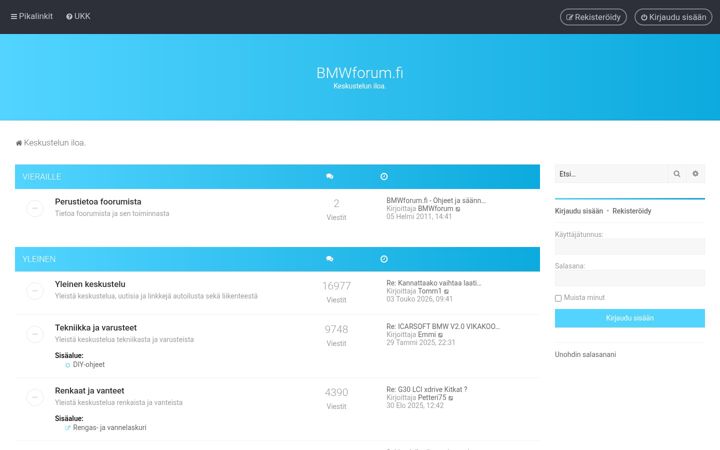The height and width of the screenshot is (450, 720).
Task: Click the Rekisteröidy button in top bar
Action: pyautogui.click(x=593, y=17)
